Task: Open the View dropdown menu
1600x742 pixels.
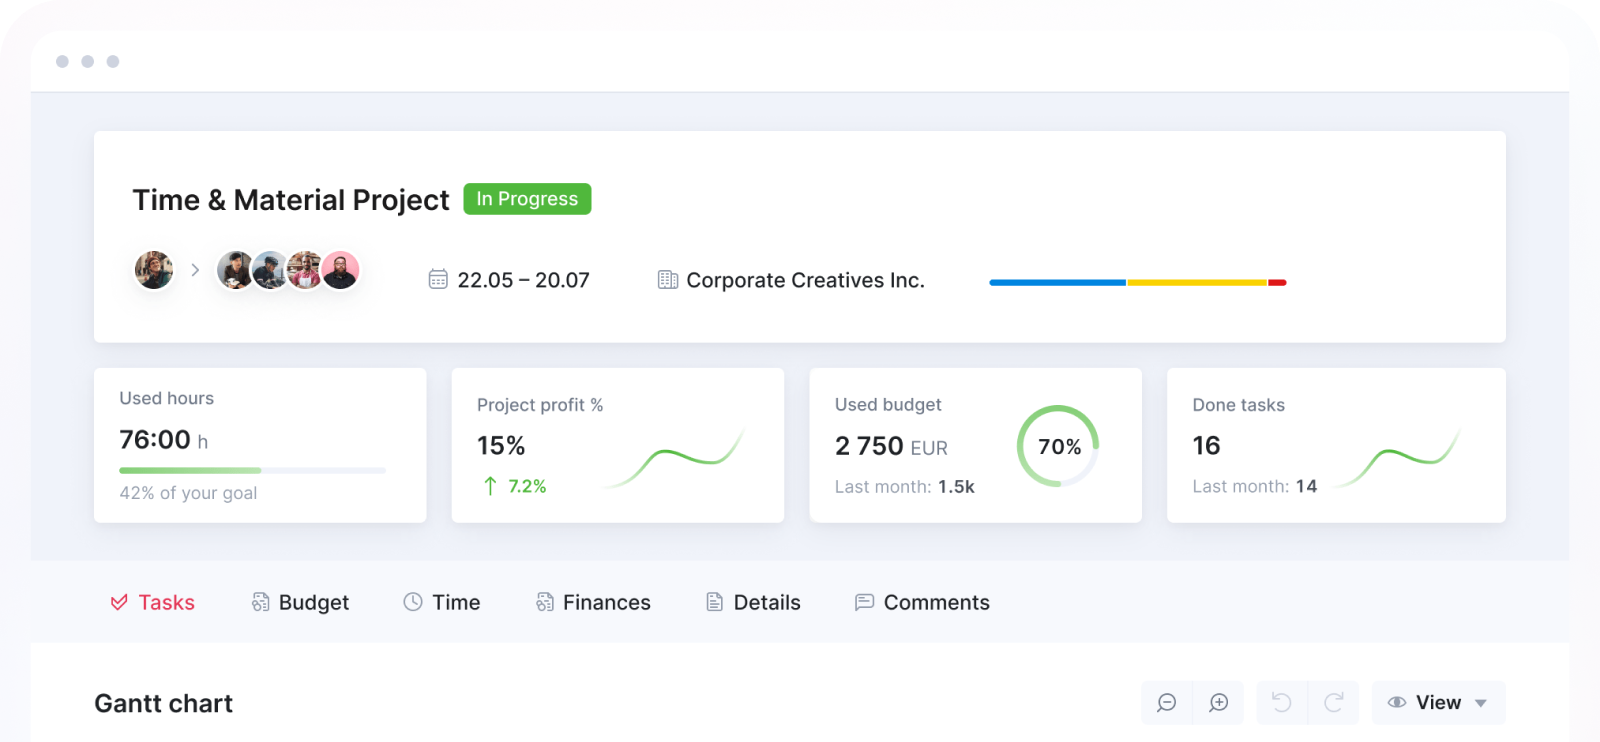Action: point(1438,703)
